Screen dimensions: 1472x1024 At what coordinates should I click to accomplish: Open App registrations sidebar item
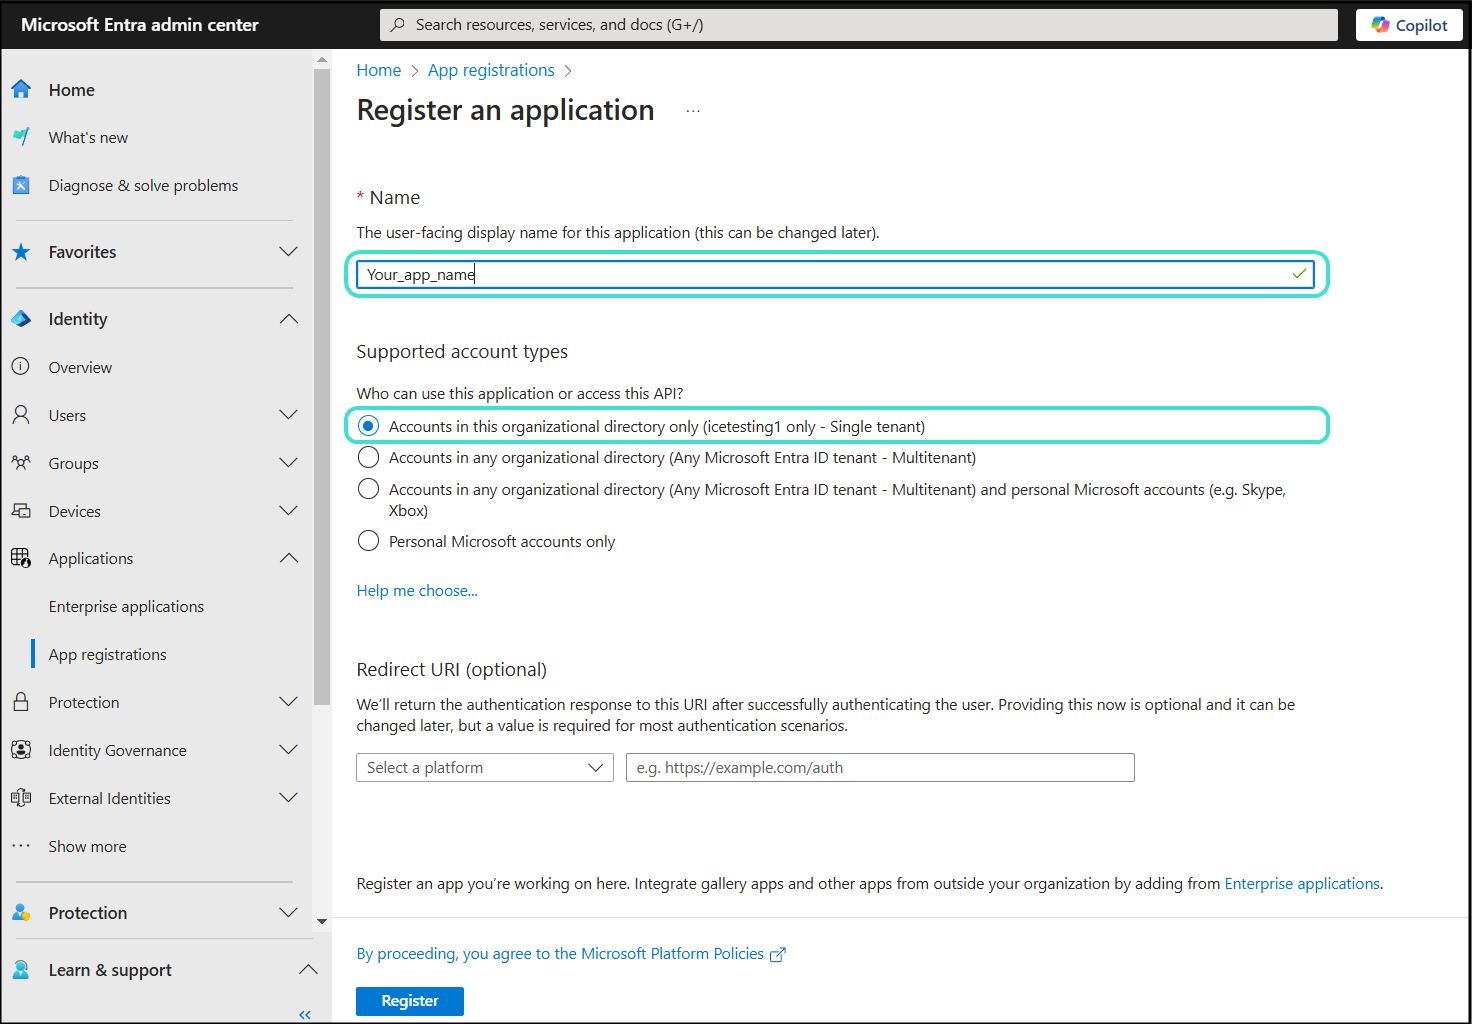pos(108,654)
